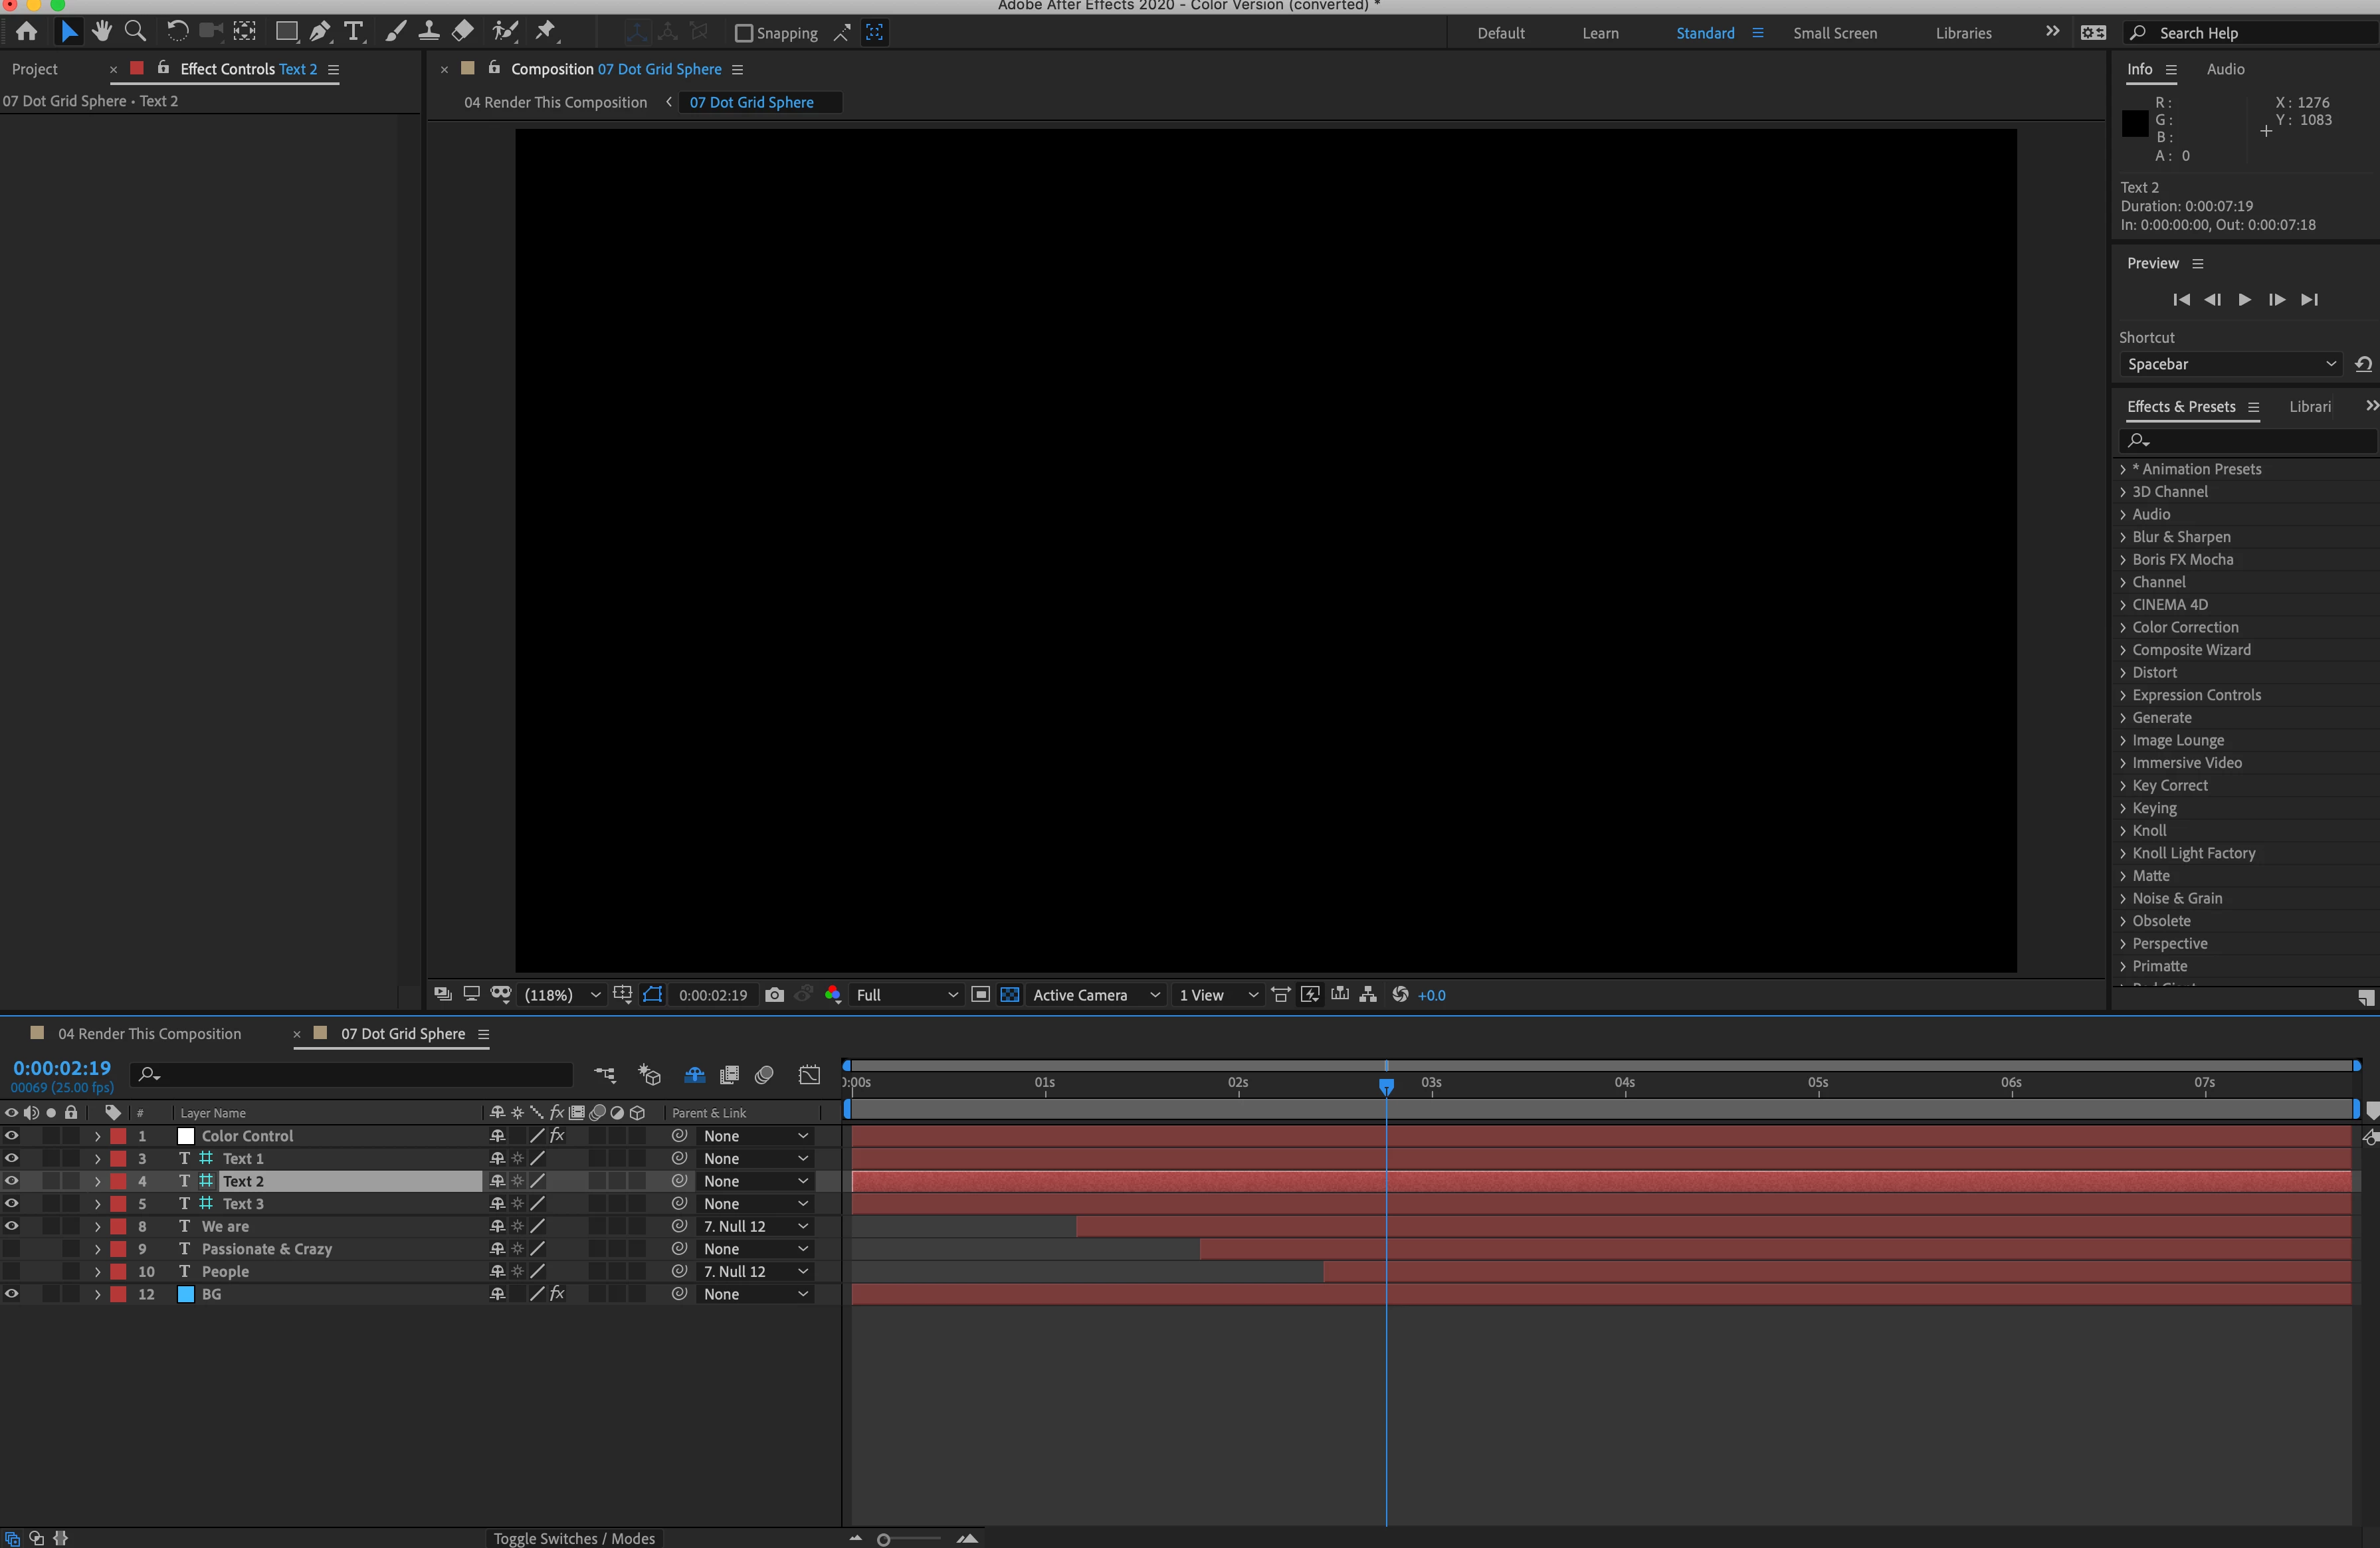Click the Home icon in toolbar
The image size is (2380, 1548).
point(27,32)
